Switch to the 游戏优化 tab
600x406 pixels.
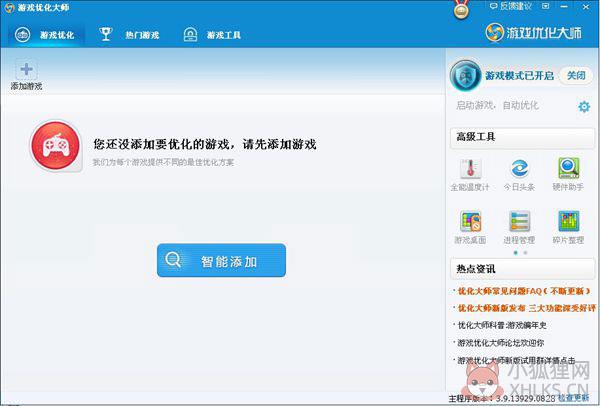click(x=45, y=35)
